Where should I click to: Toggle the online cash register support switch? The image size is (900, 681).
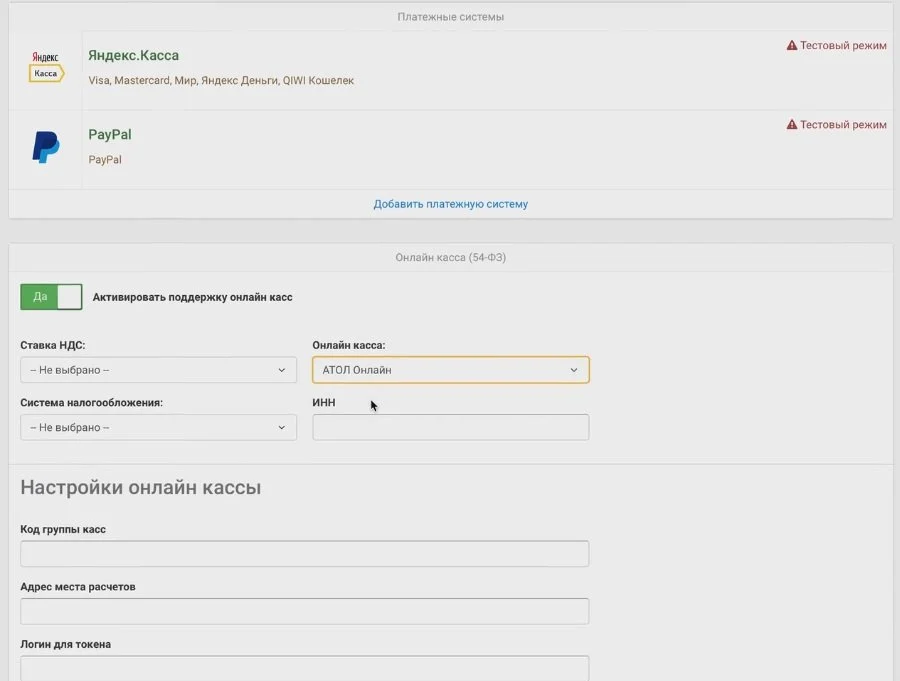pos(51,297)
